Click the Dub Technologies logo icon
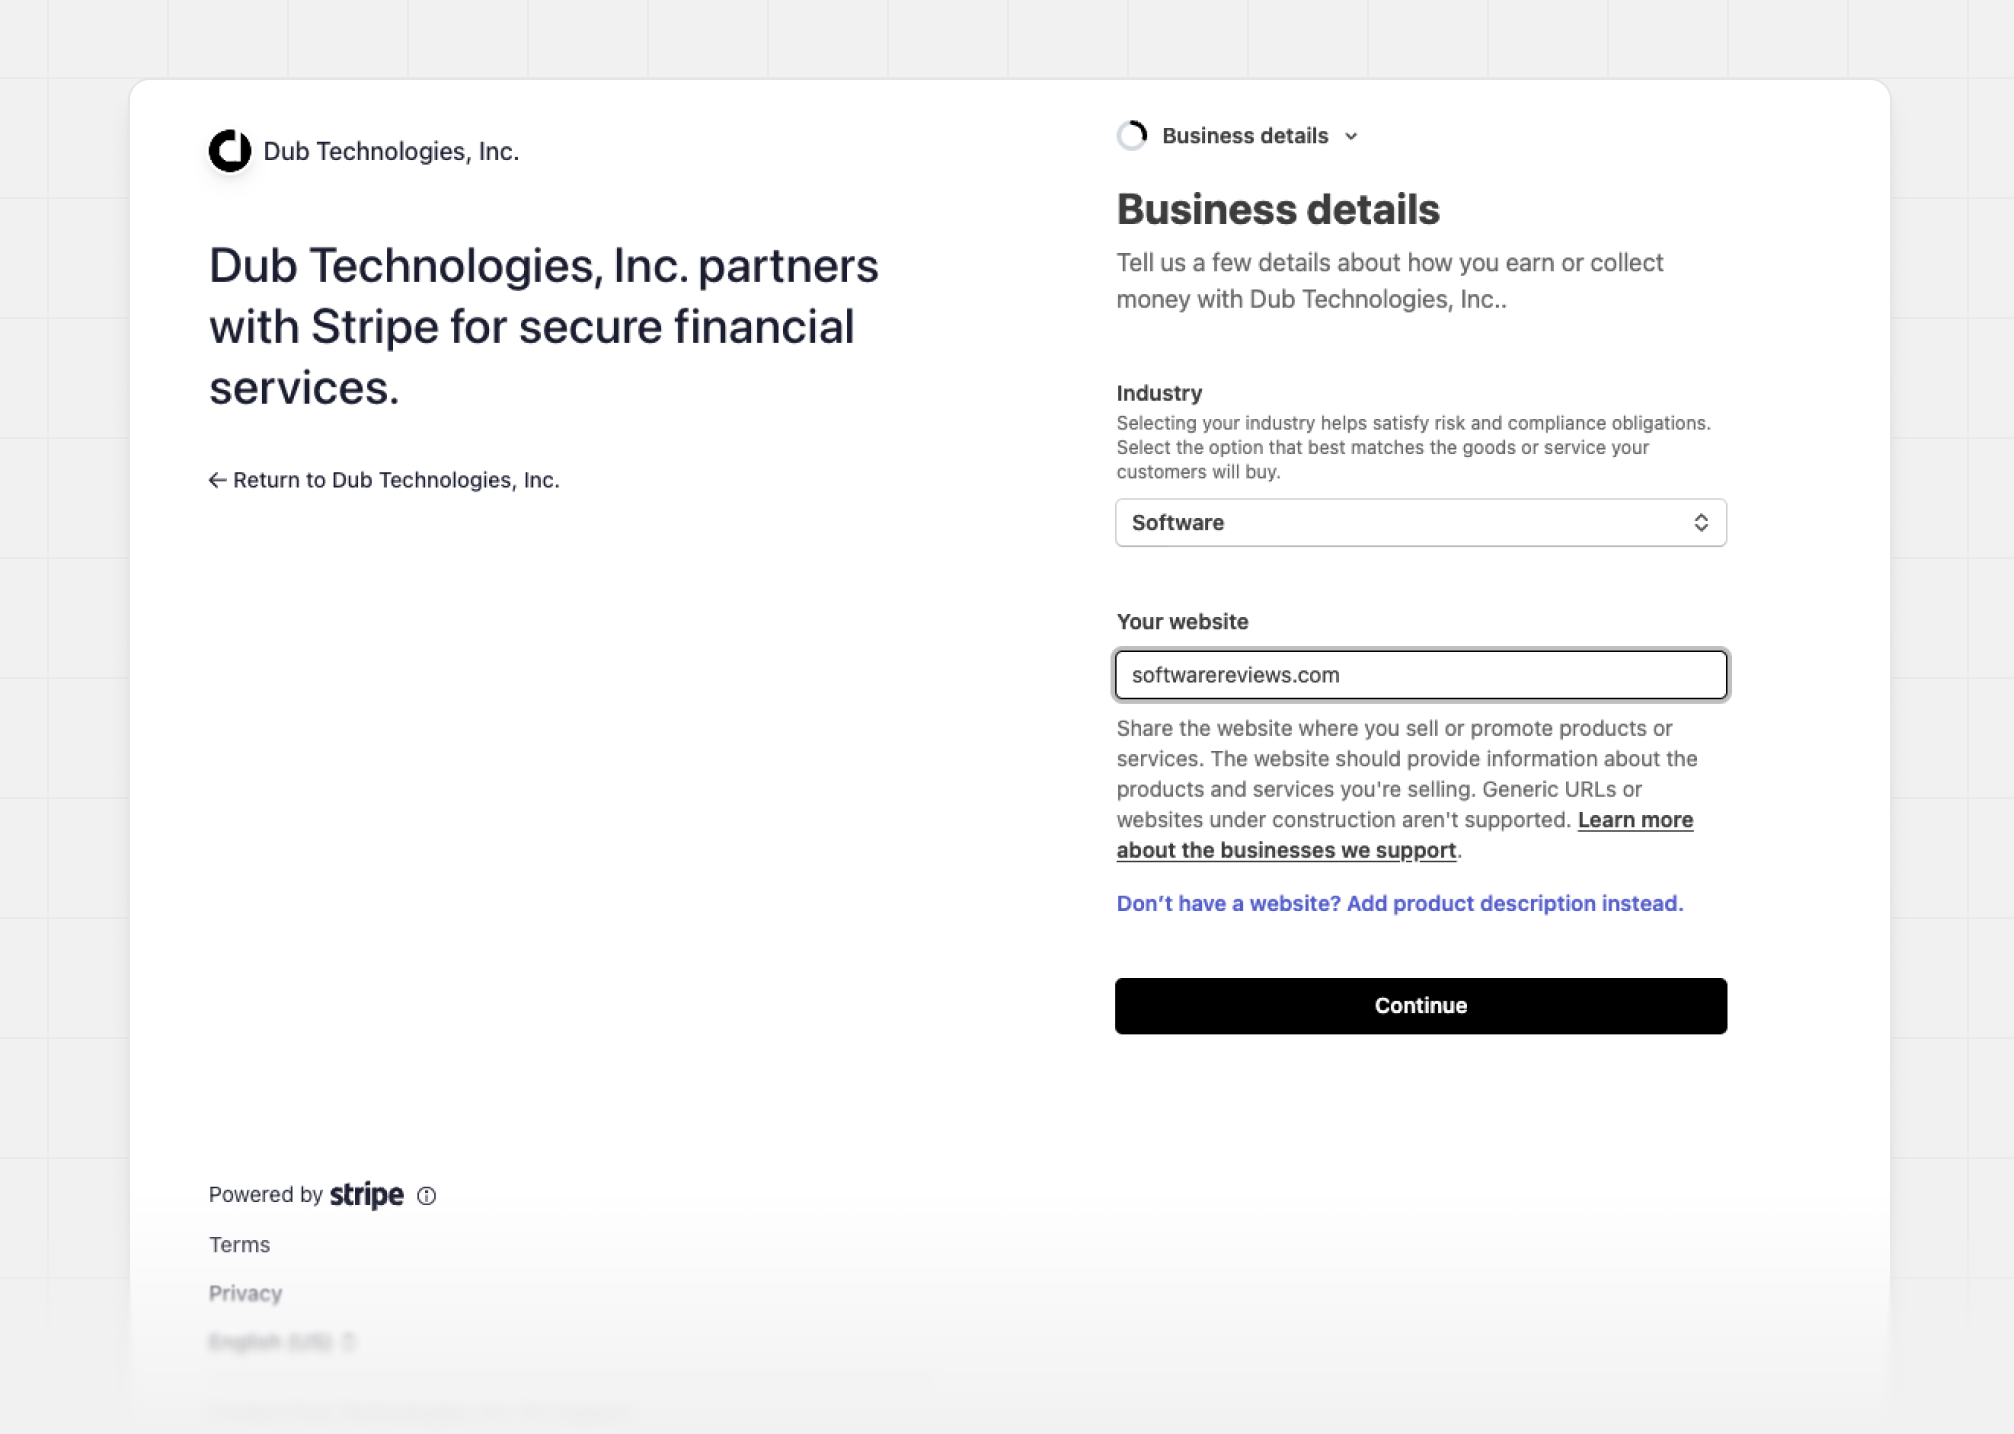The height and width of the screenshot is (1434, 2014). [x=230, y=151]
